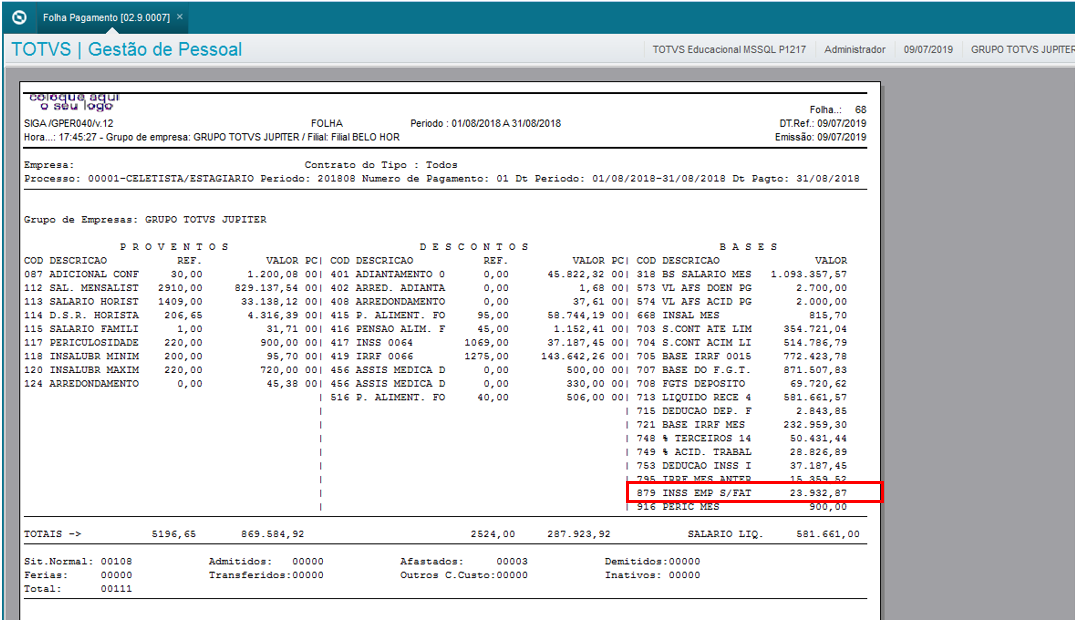
Task: Click the PROVENTOS column heading
Action: pos(174,247)
